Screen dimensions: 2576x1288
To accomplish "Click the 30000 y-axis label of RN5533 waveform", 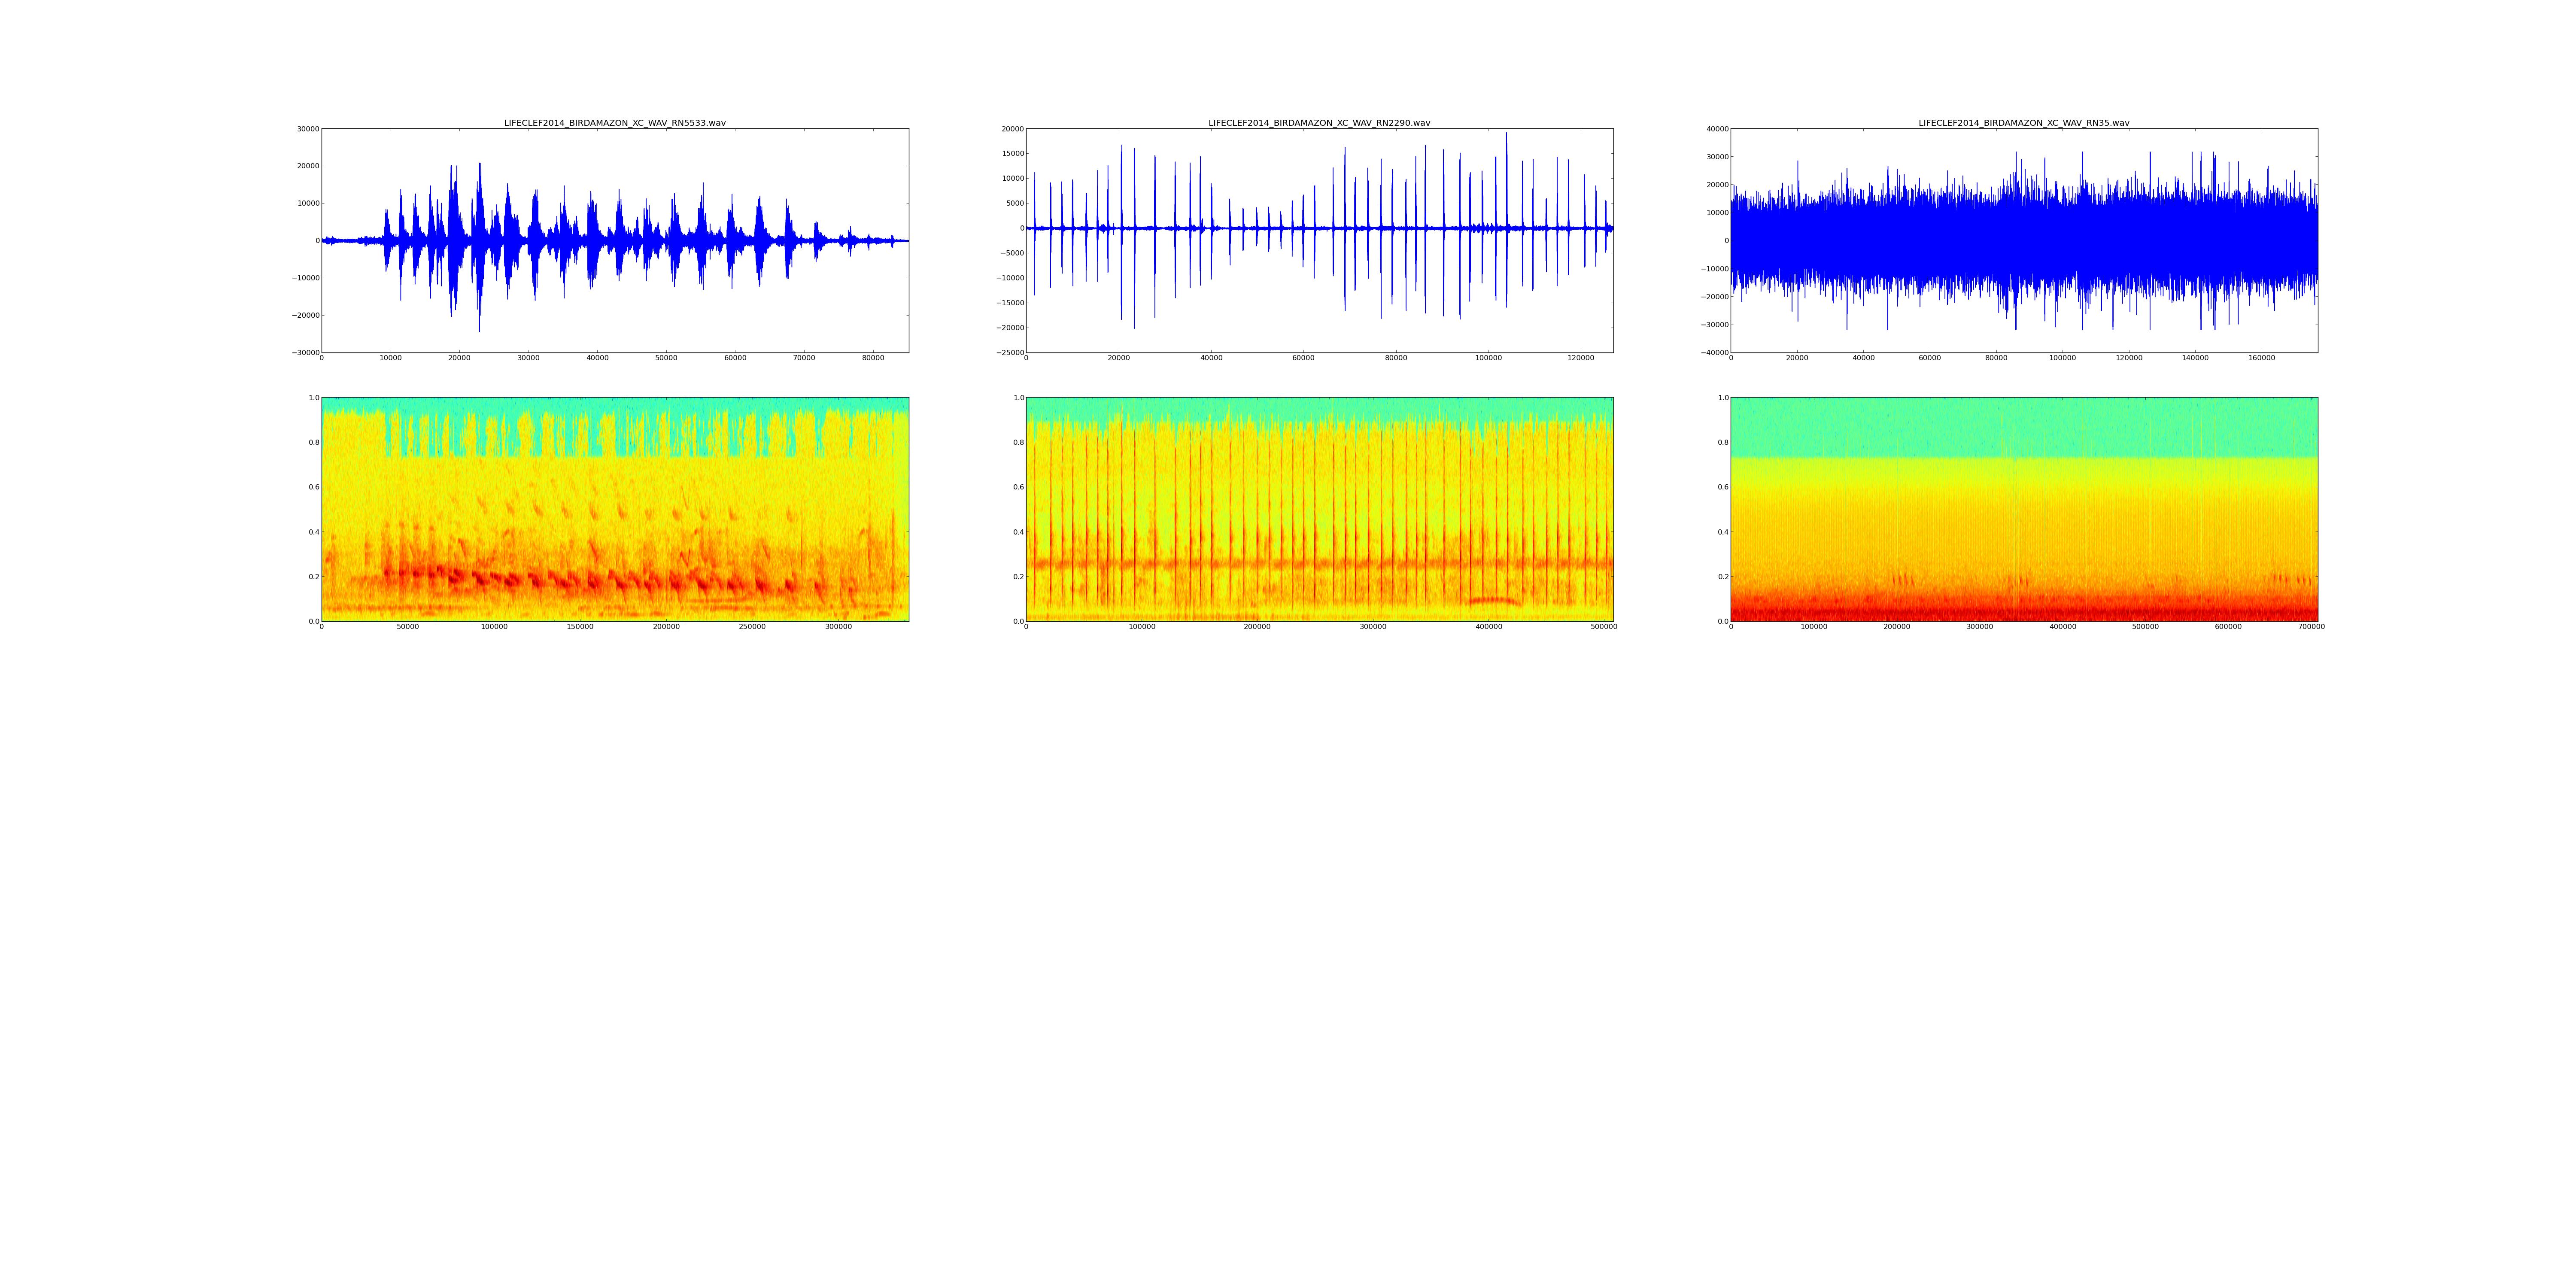I will 307,129.
